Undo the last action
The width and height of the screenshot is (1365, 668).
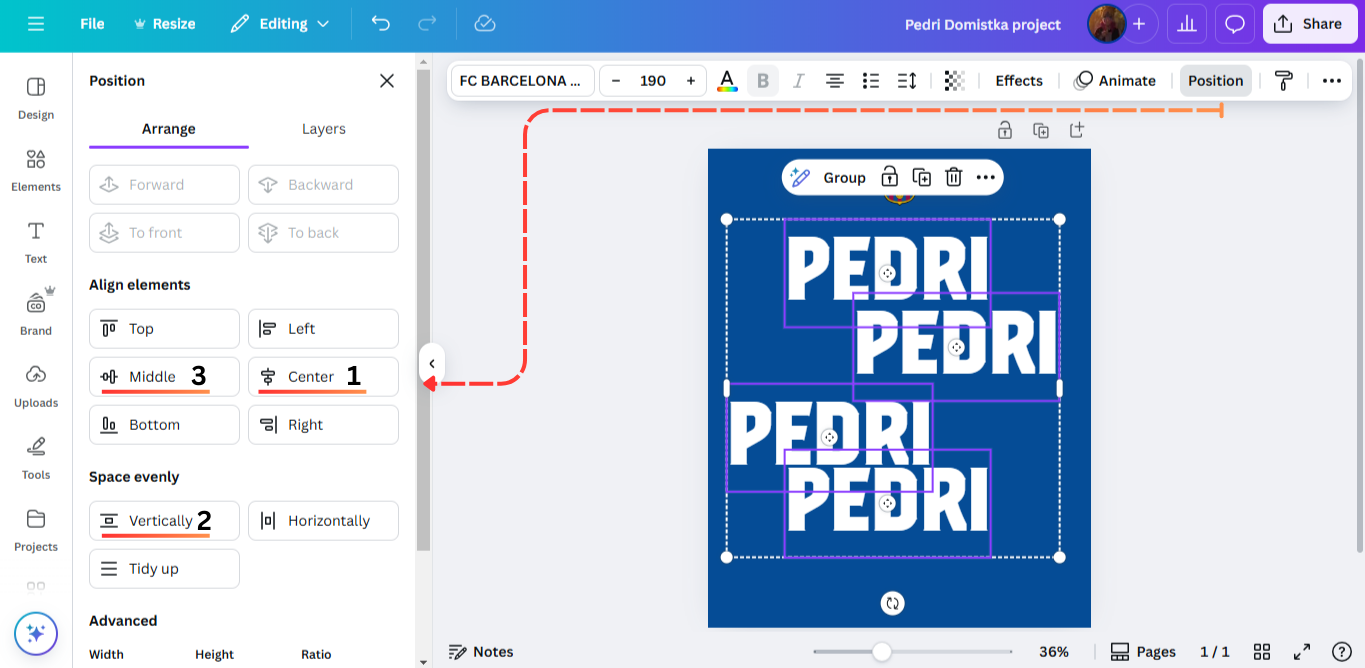coord(381,24)
